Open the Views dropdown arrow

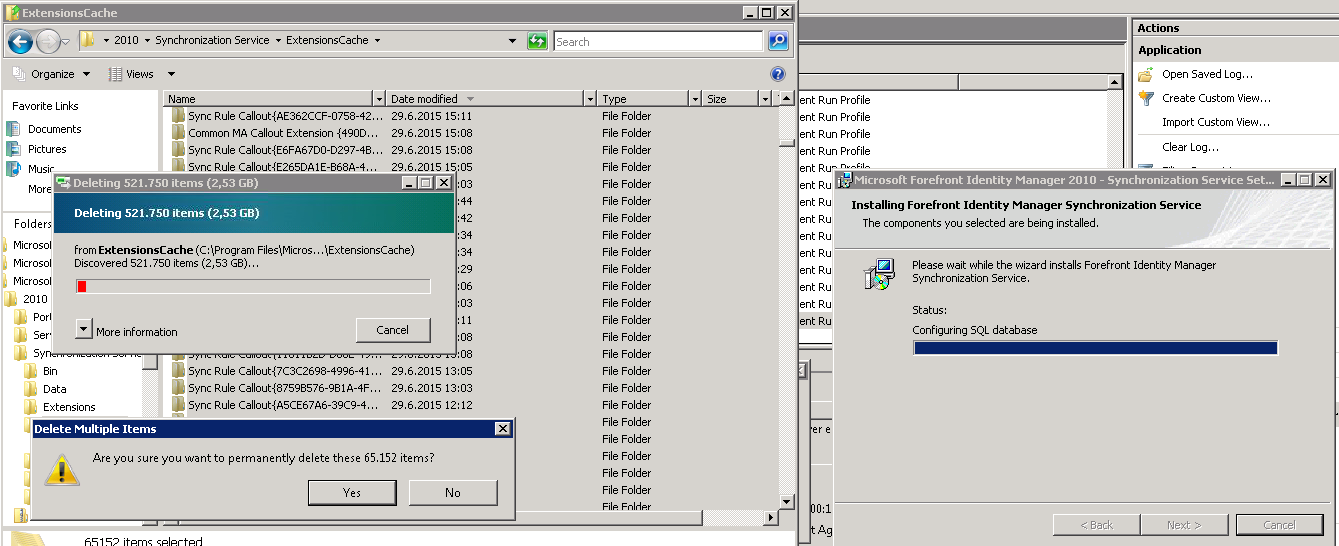click(171, 74)
